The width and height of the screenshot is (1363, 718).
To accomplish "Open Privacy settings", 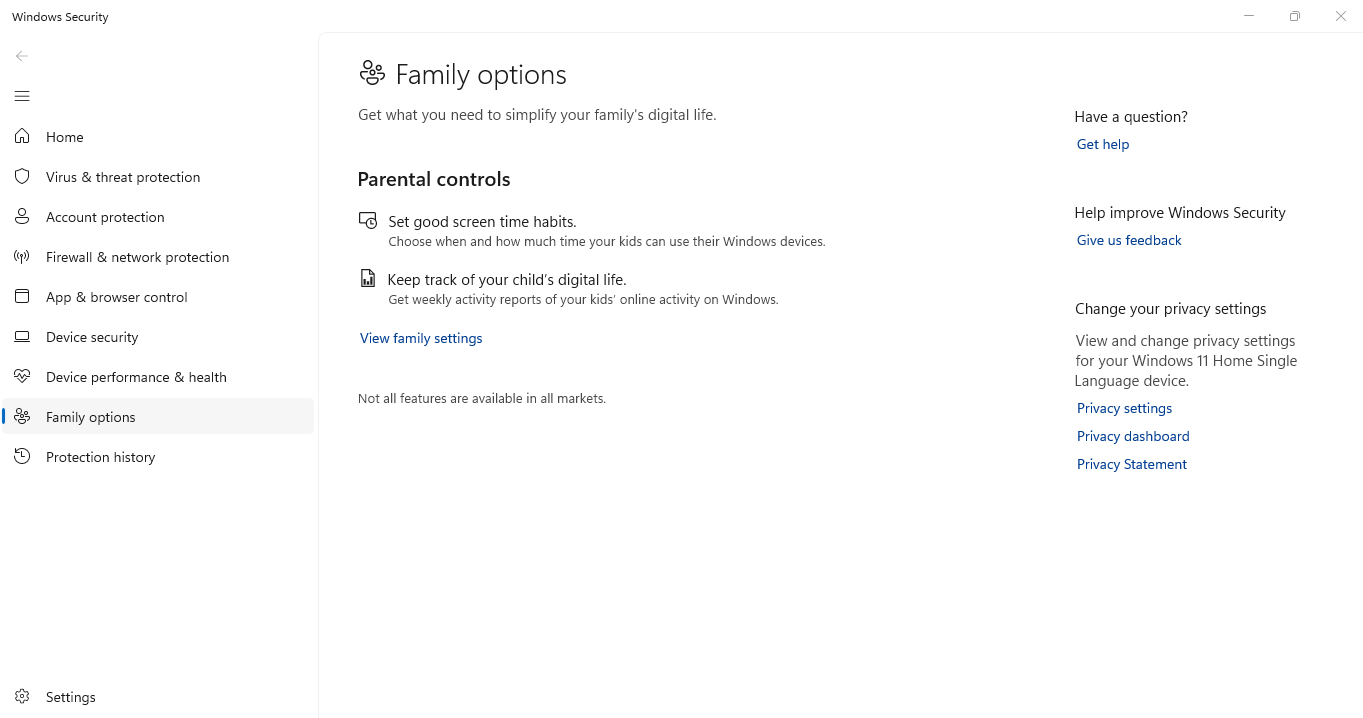I will (x=1124, y=408).
